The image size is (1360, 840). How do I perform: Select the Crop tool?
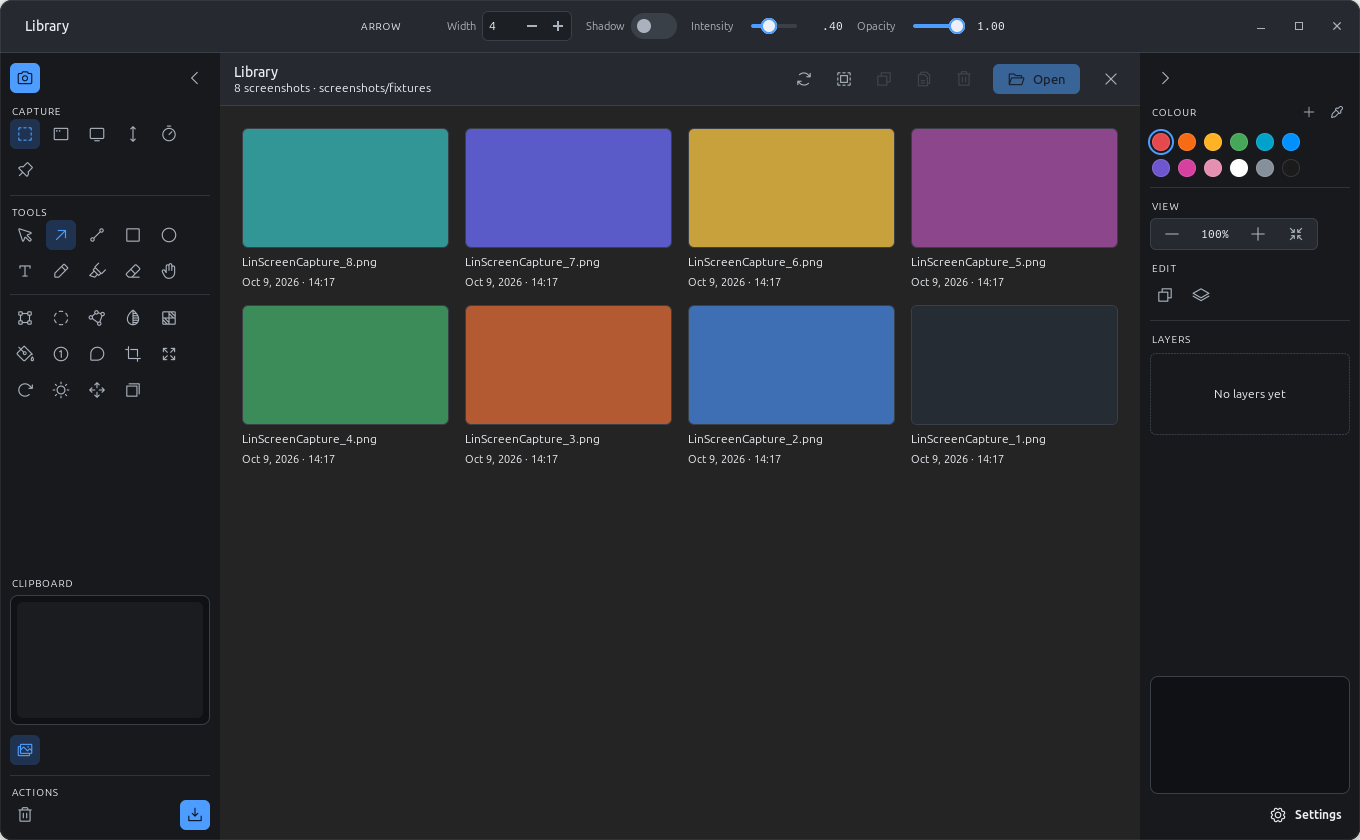click(133, 354)
